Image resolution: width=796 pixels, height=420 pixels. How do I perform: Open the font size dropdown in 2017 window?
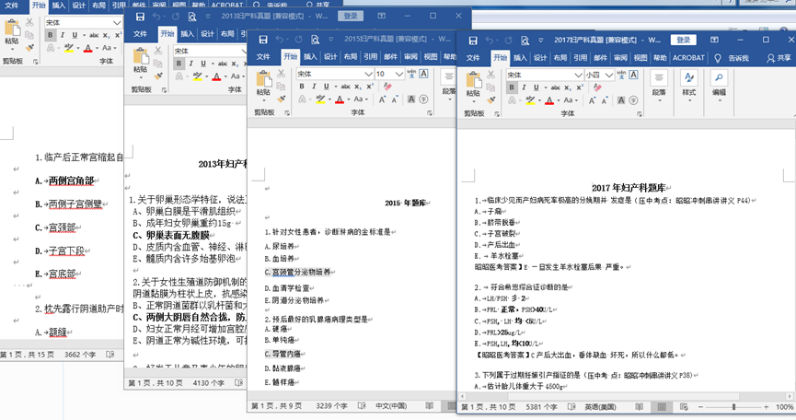pyautogui.click(x=608, y=74)
